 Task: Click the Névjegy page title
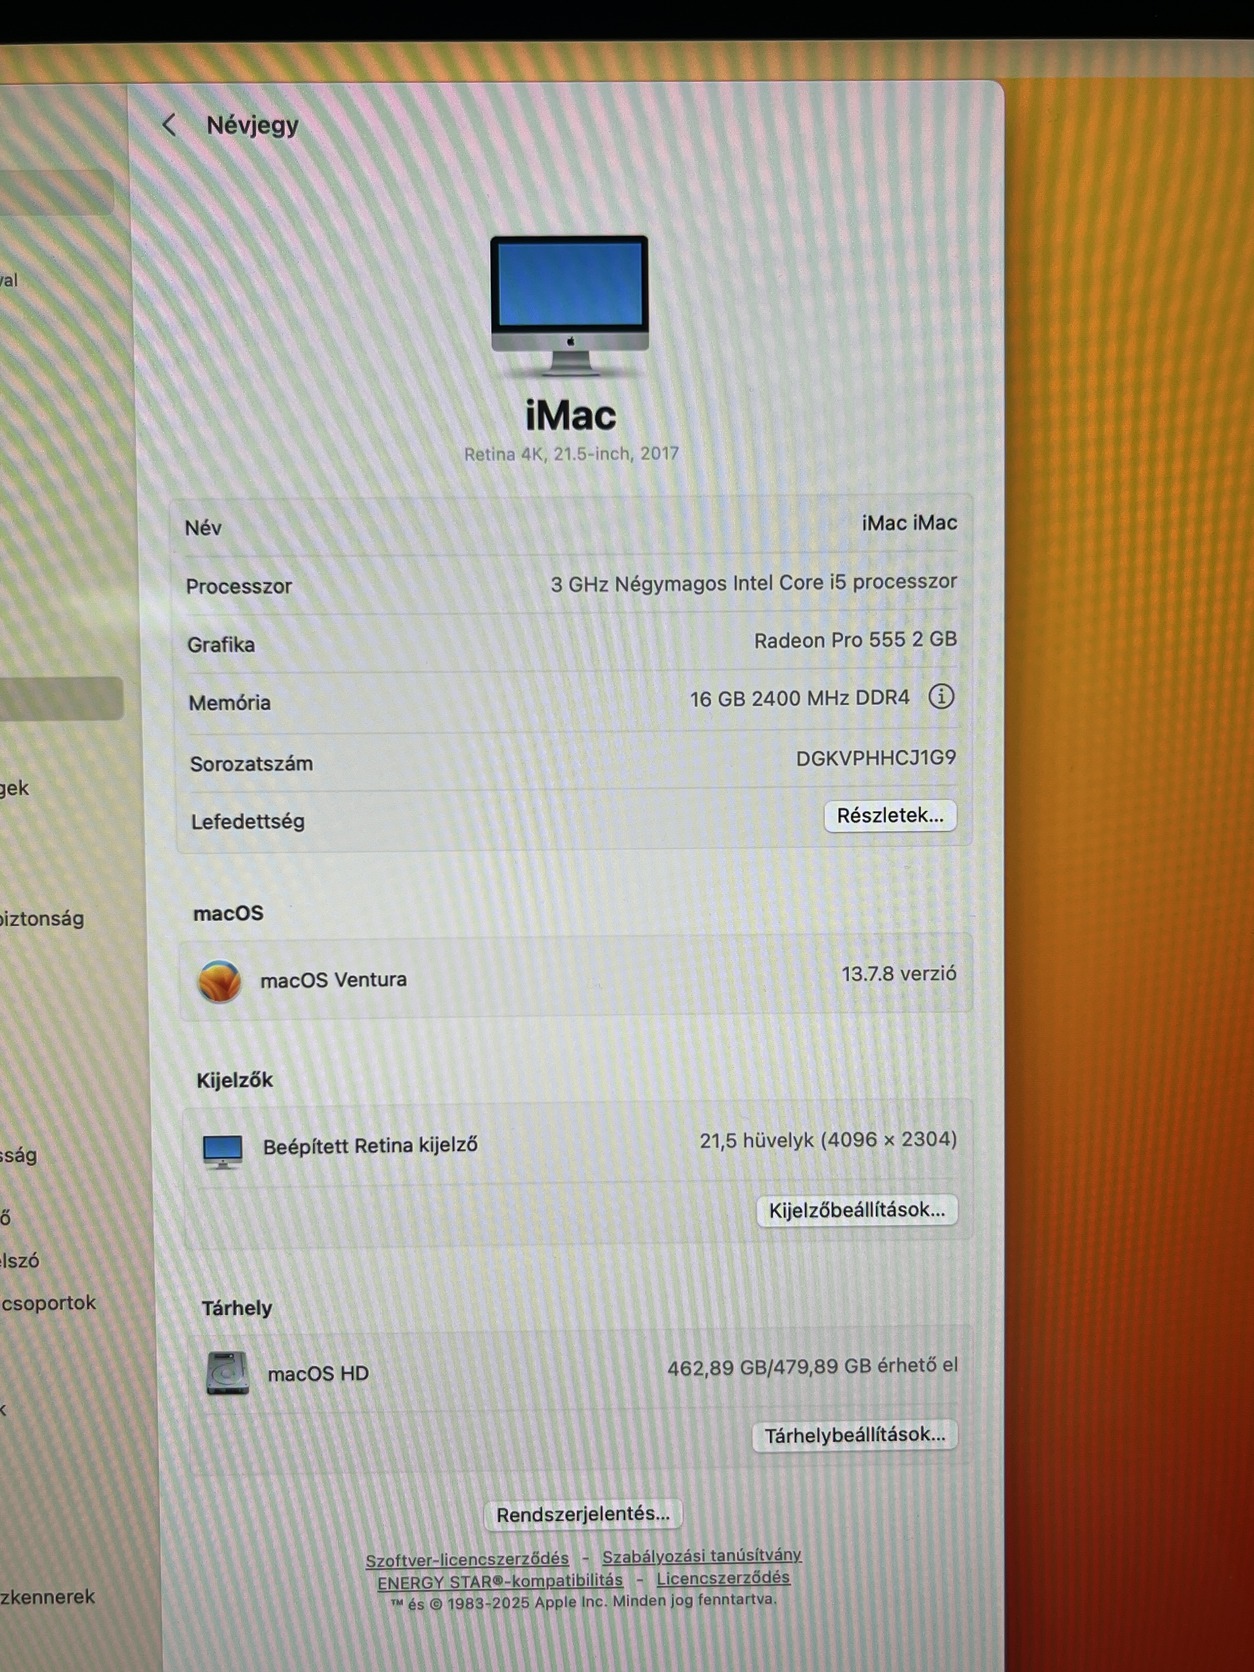[252, 125]
